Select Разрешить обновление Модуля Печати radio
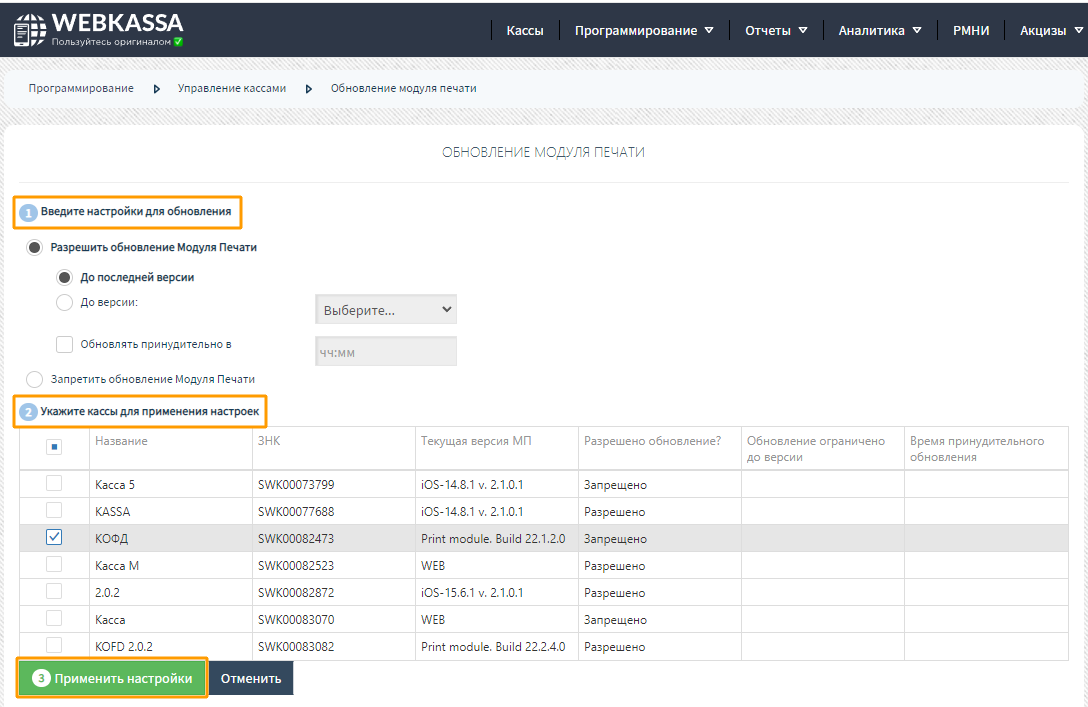The image size is (1088, 707). [x=35, y=248]
